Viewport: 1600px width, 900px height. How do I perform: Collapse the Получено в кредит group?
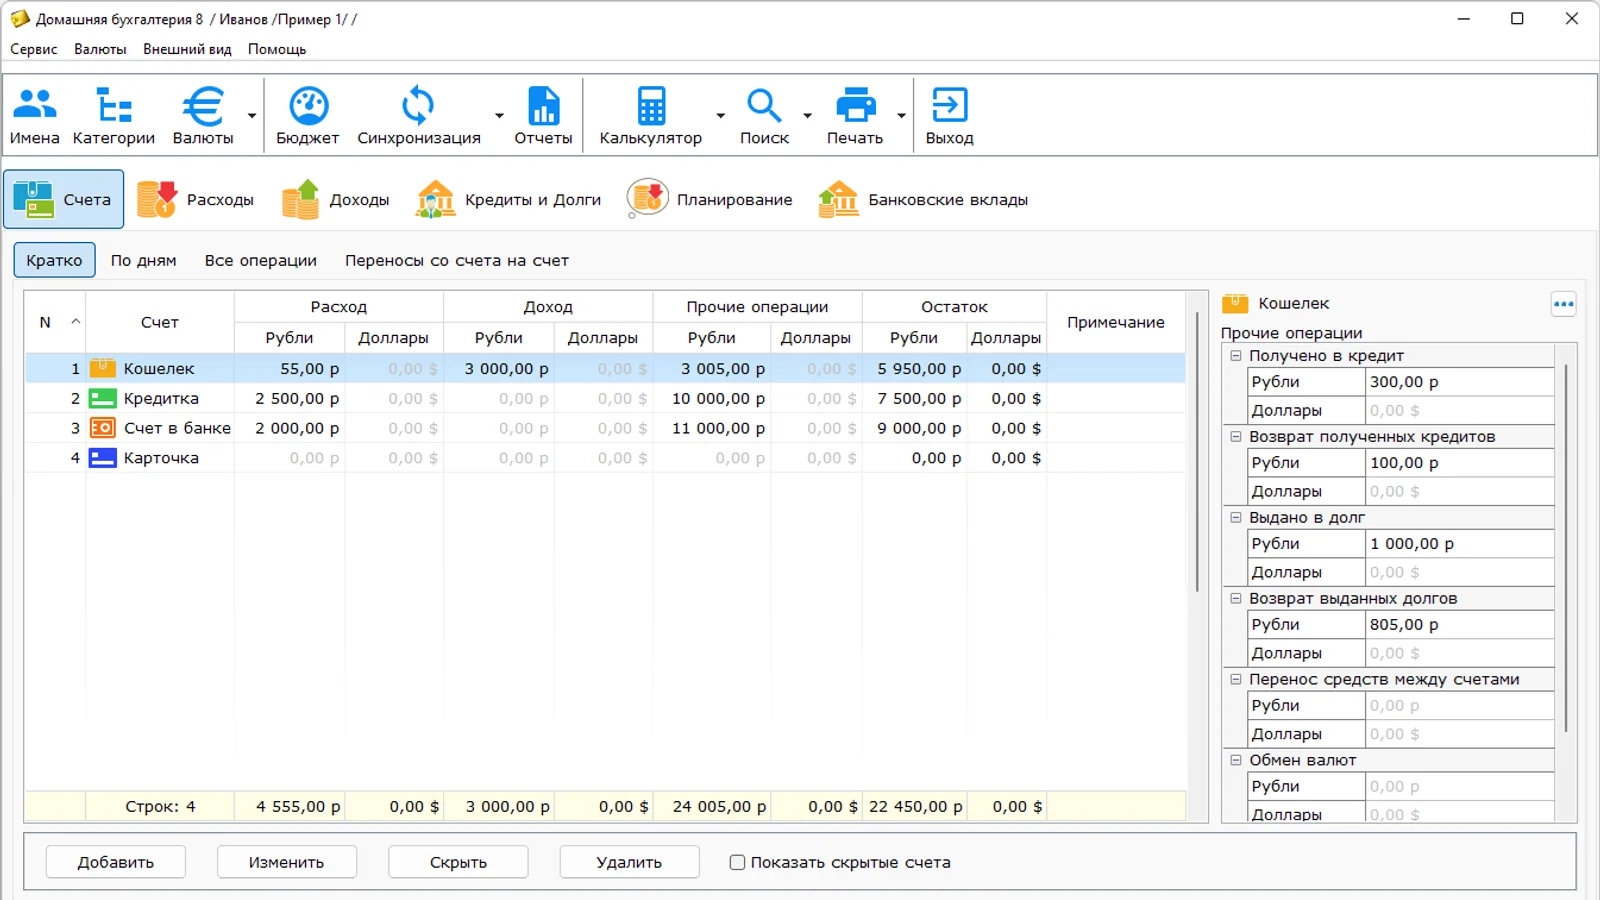(x=1236, y=356)
